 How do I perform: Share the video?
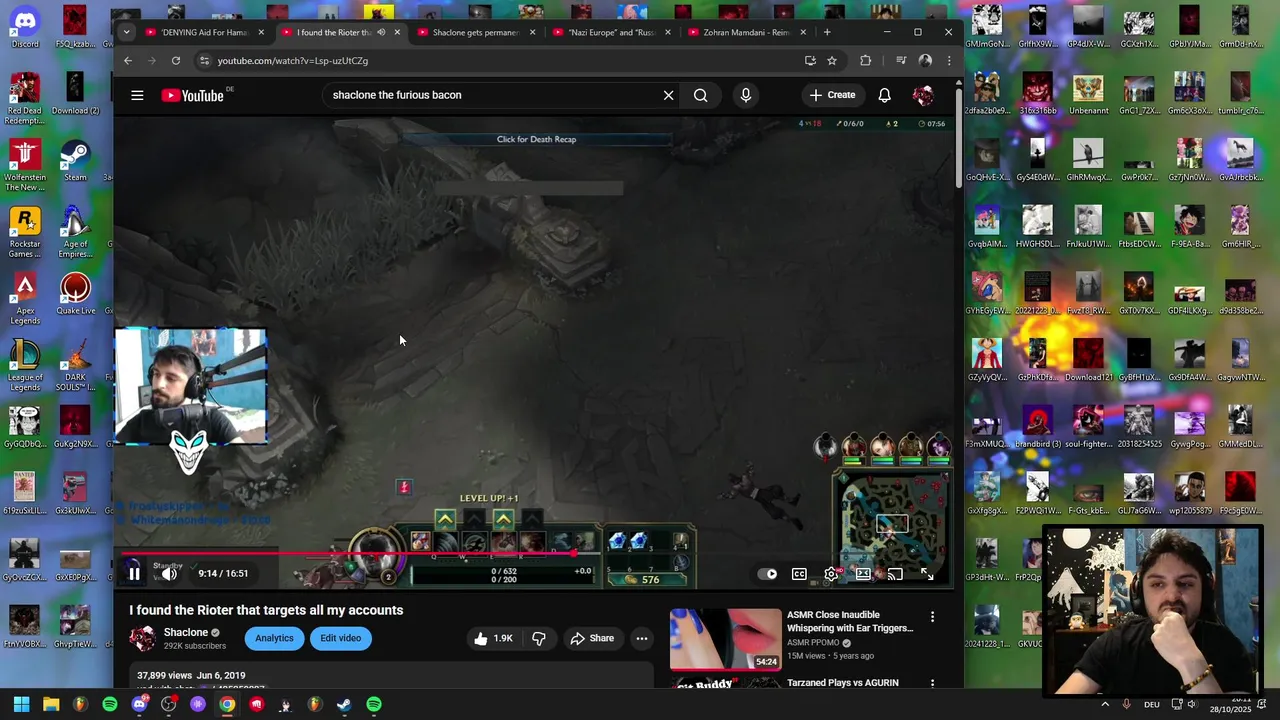[x=592, y=638]
